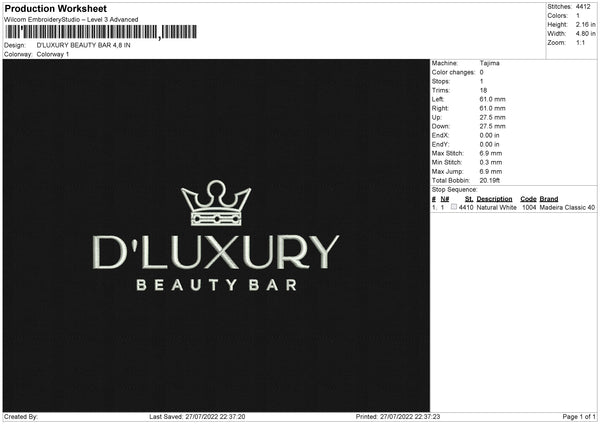Click the Production Worksheet title
The height and width of the screenshot is (424, 600).
click(x=55, y=8)
